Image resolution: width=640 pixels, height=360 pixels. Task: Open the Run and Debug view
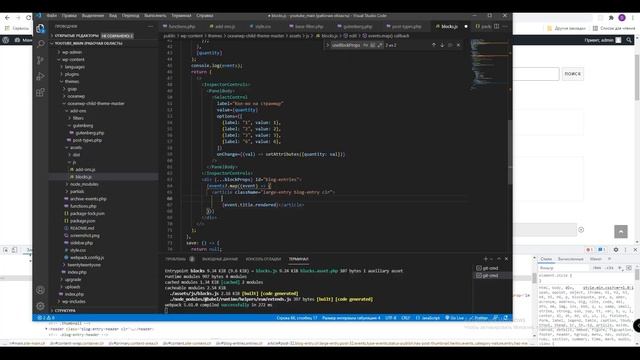(40, 76)
